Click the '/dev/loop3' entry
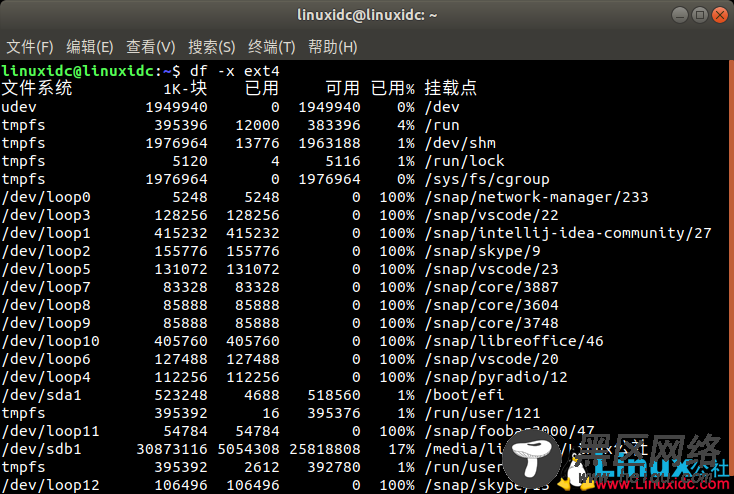This screenshot has height=494, width=734. [x=46, y=215]
